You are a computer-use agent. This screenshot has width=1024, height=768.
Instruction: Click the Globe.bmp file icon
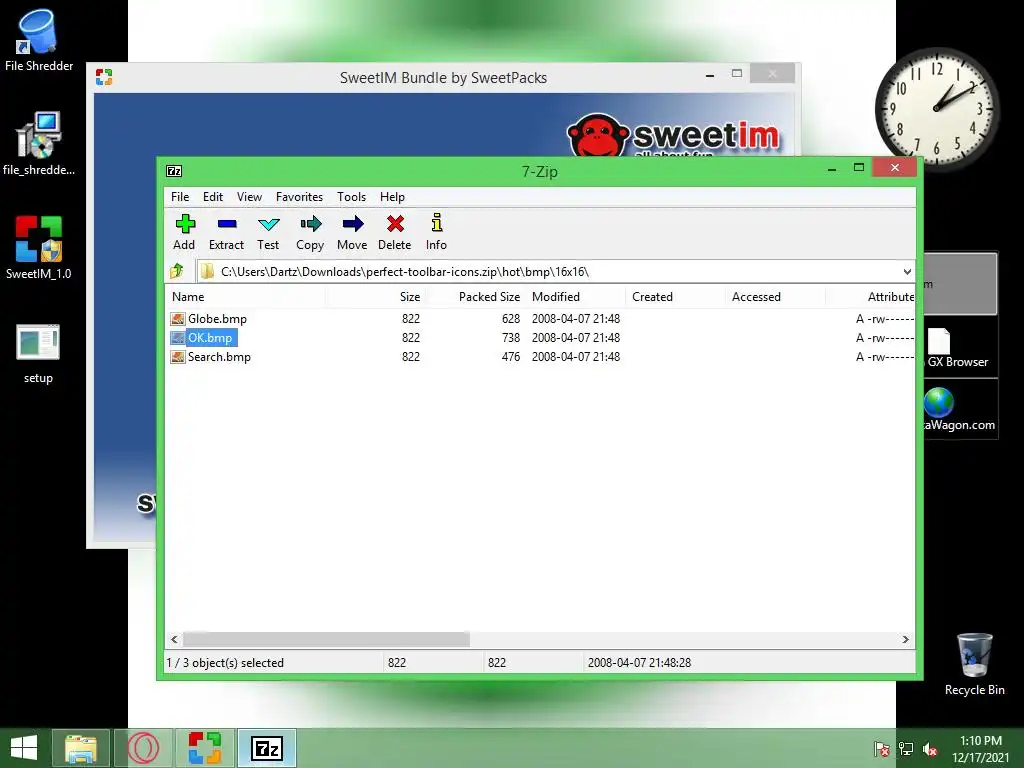tap(178, 319)
